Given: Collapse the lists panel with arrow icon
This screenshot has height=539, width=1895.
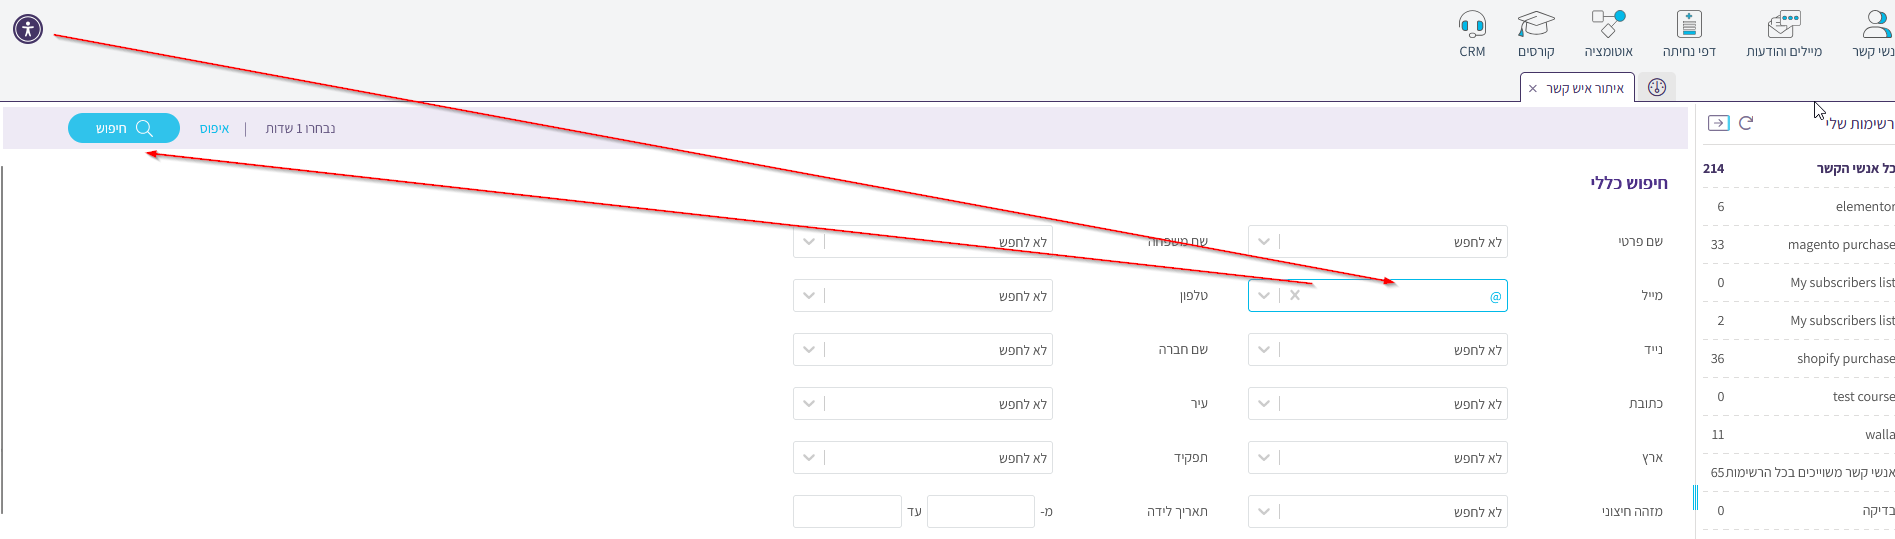Looking at the screenshot, I should [x=1718, y=123].
